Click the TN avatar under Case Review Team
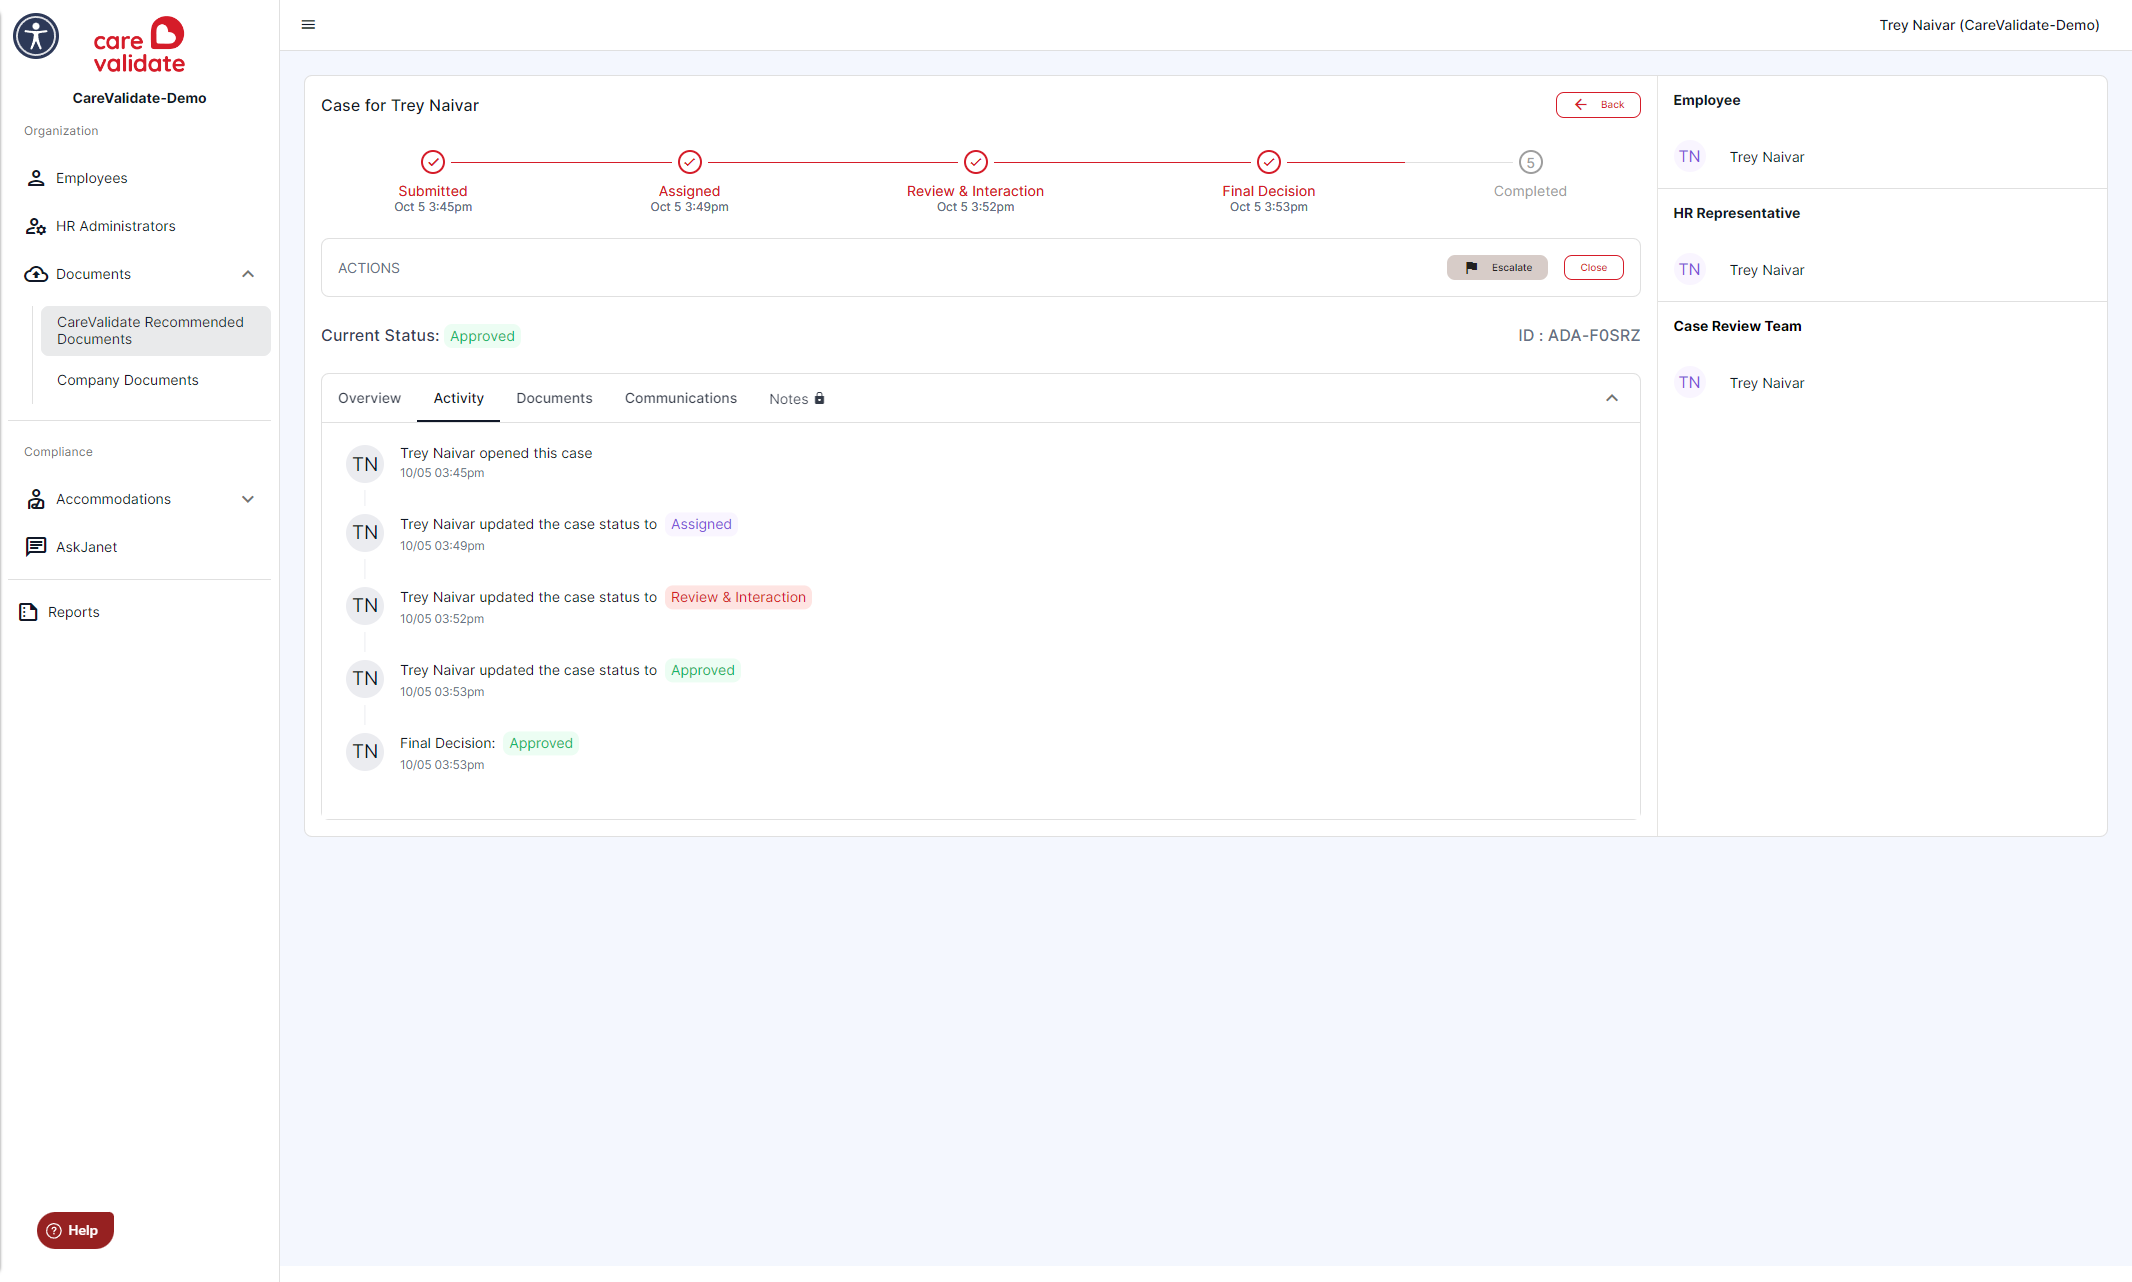 point(1690,383)
